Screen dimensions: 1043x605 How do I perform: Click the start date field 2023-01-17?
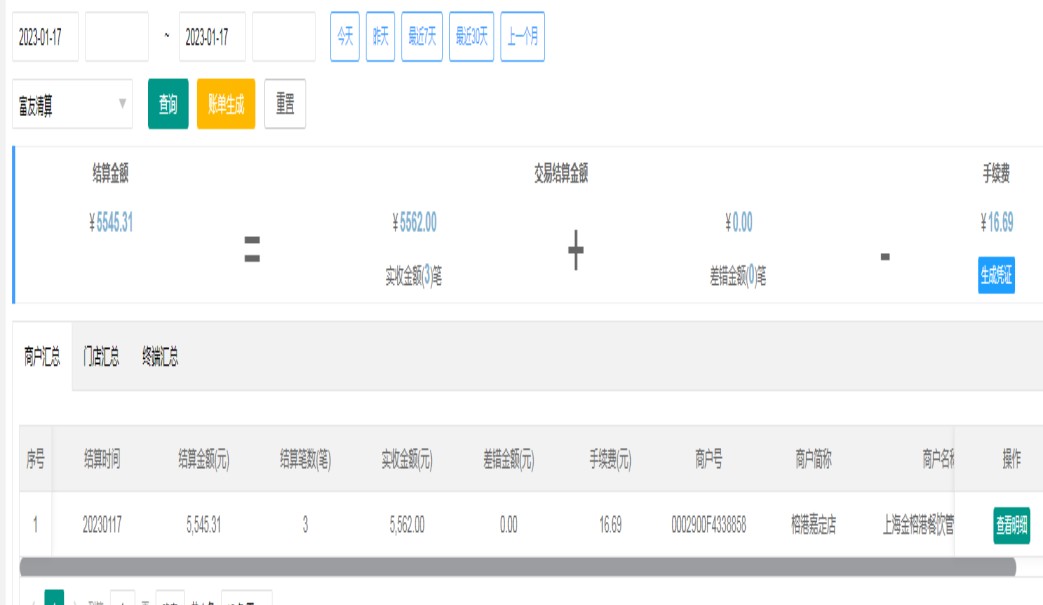(45, 37)
